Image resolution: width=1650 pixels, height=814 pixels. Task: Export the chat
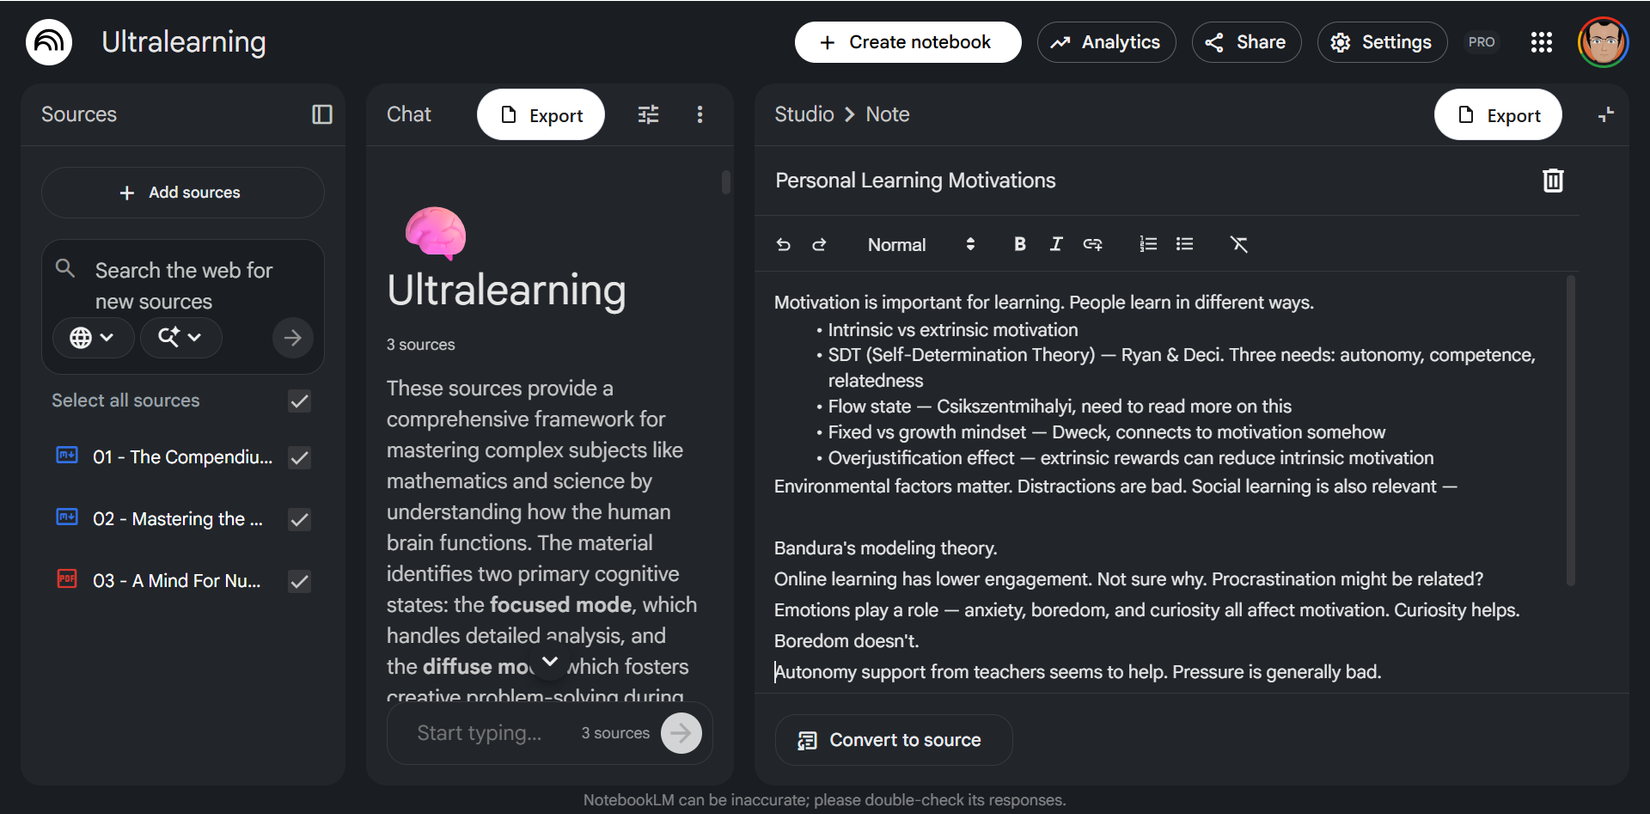[541, 115]
